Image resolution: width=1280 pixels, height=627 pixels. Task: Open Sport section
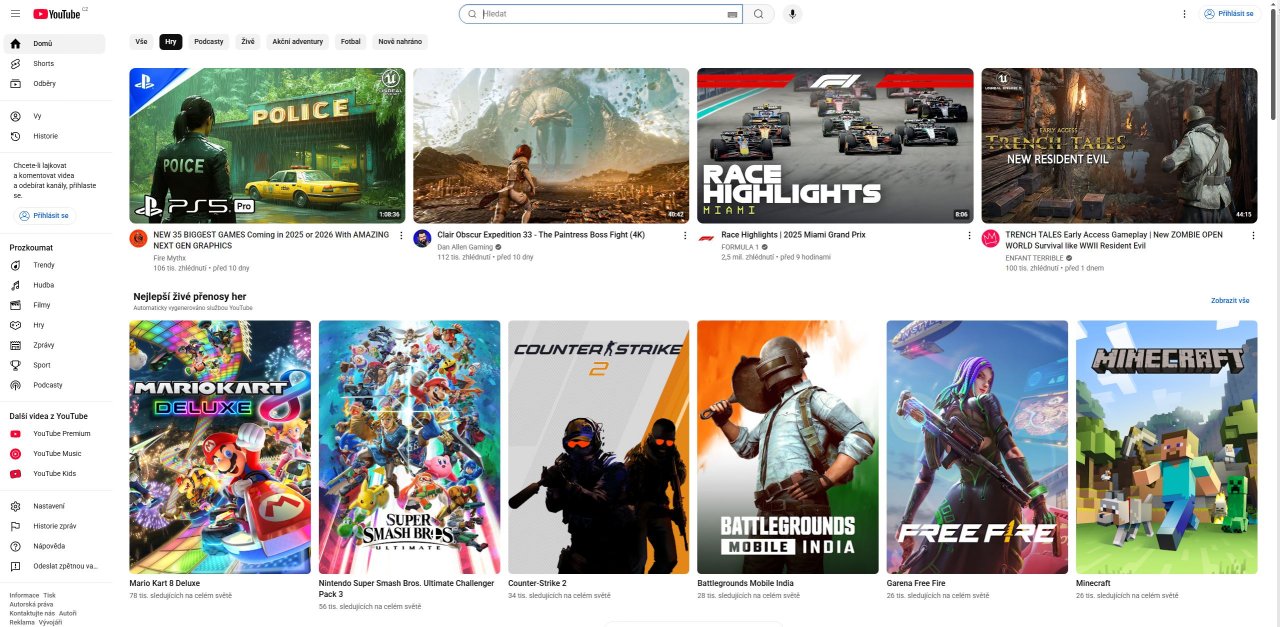pyautogui.click(x=54, y=365)
